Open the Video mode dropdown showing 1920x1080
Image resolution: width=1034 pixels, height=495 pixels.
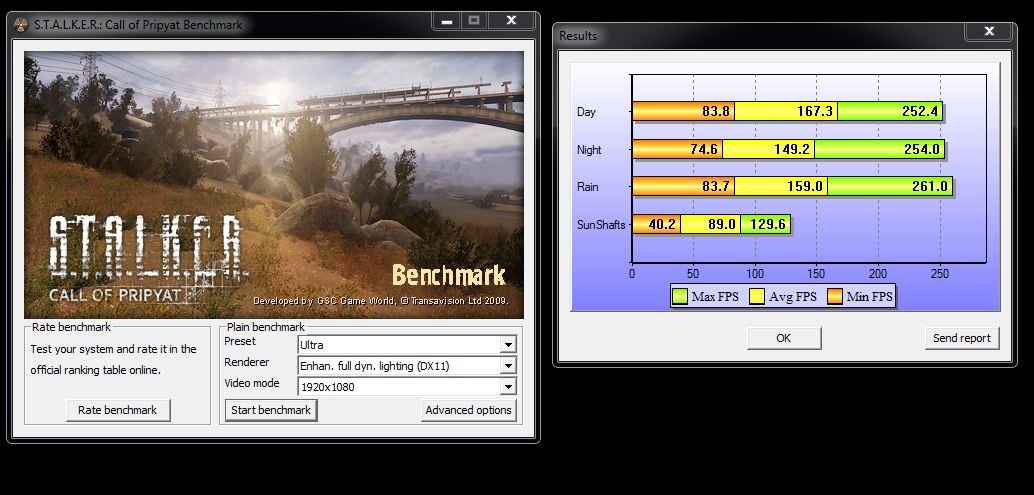[407, 386]
